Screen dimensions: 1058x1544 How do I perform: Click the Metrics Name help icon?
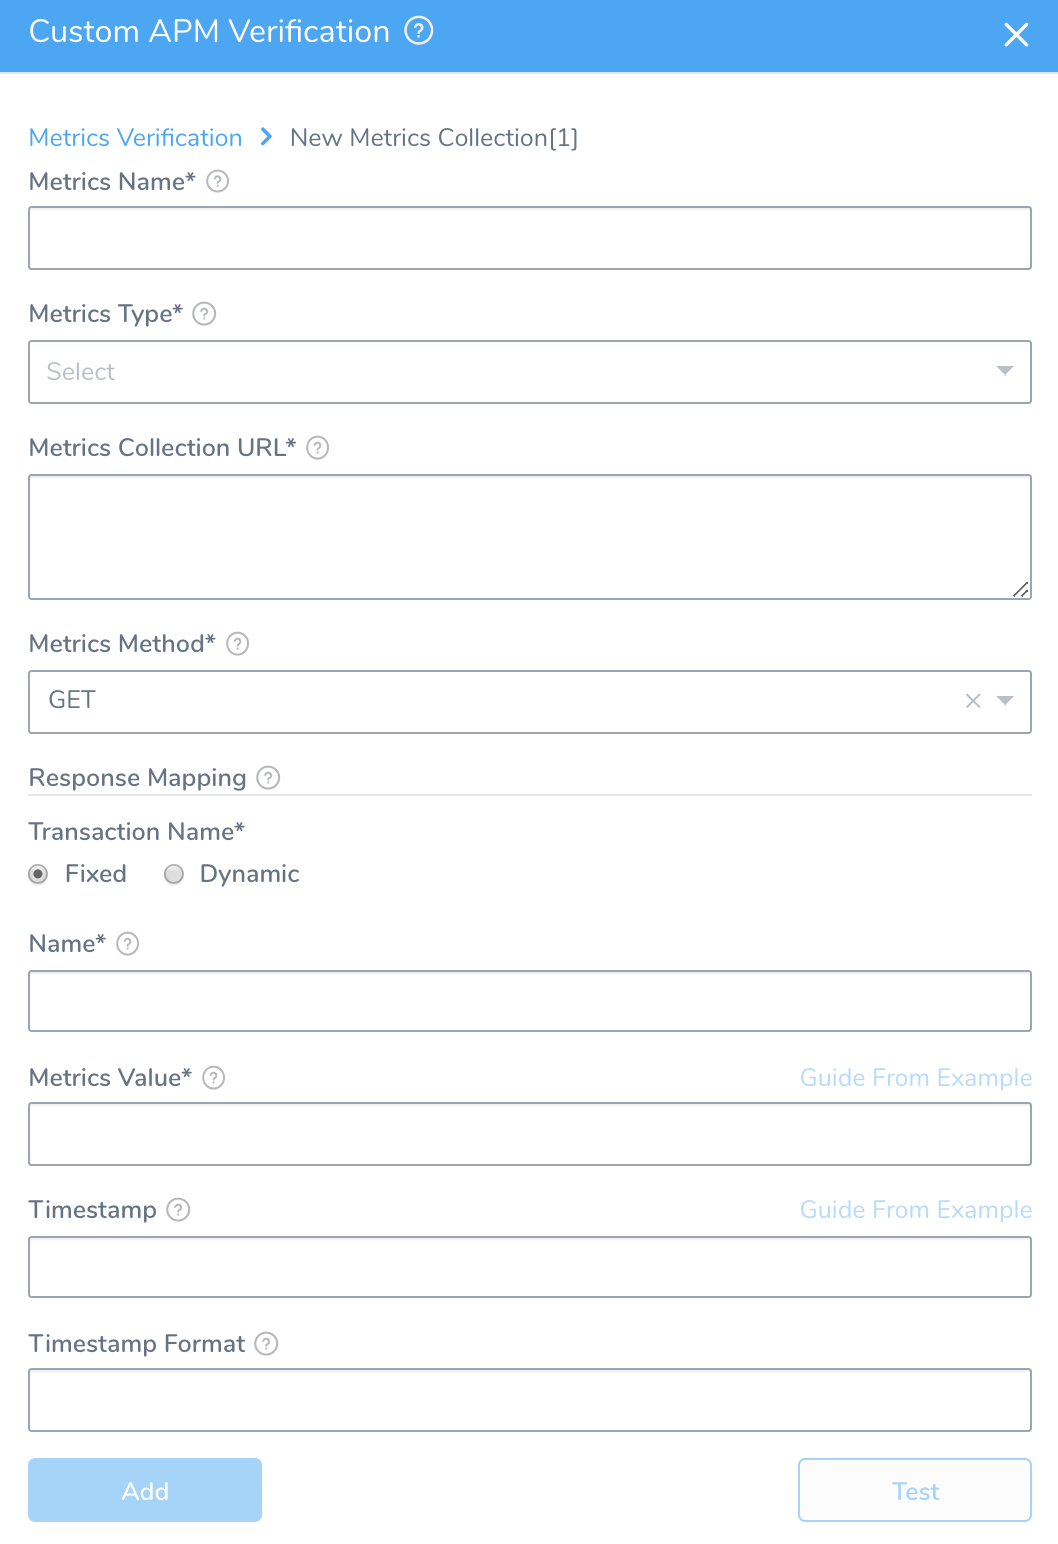pos(217,181)
